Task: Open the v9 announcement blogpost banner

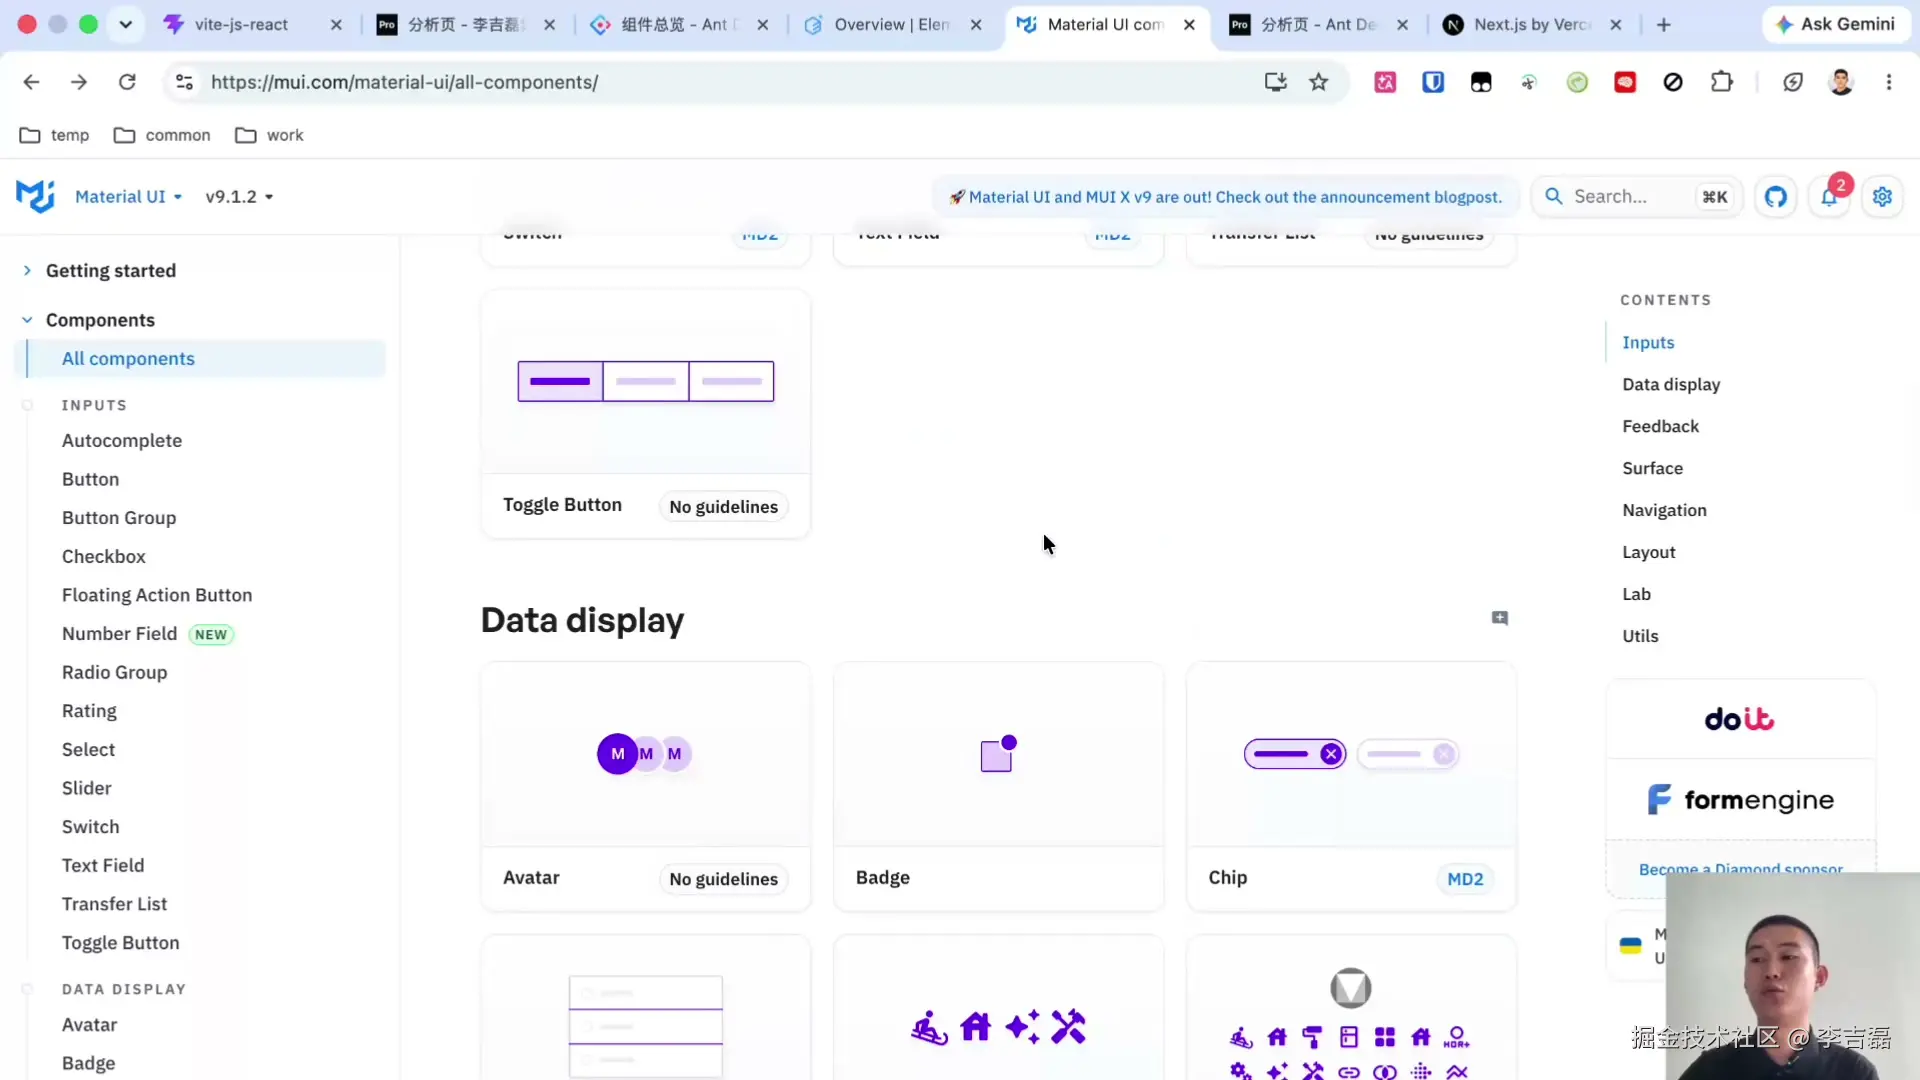Action: 1225,197
